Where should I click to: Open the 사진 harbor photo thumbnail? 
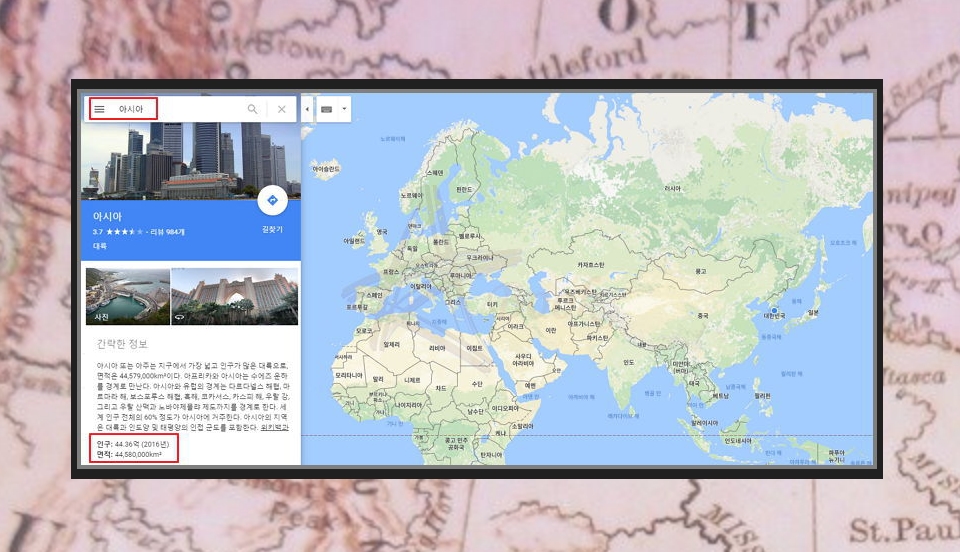point(127,296)
